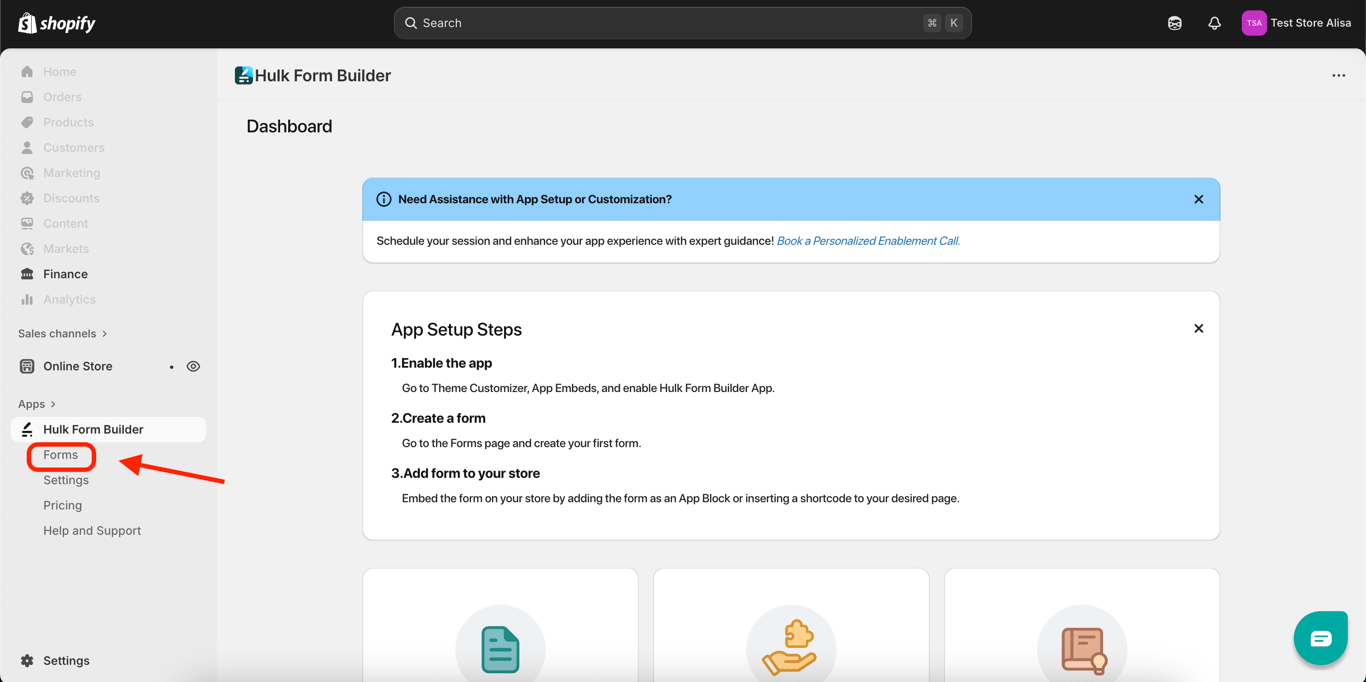Open Orders page

pyautogui.click(x=62, y=97)
